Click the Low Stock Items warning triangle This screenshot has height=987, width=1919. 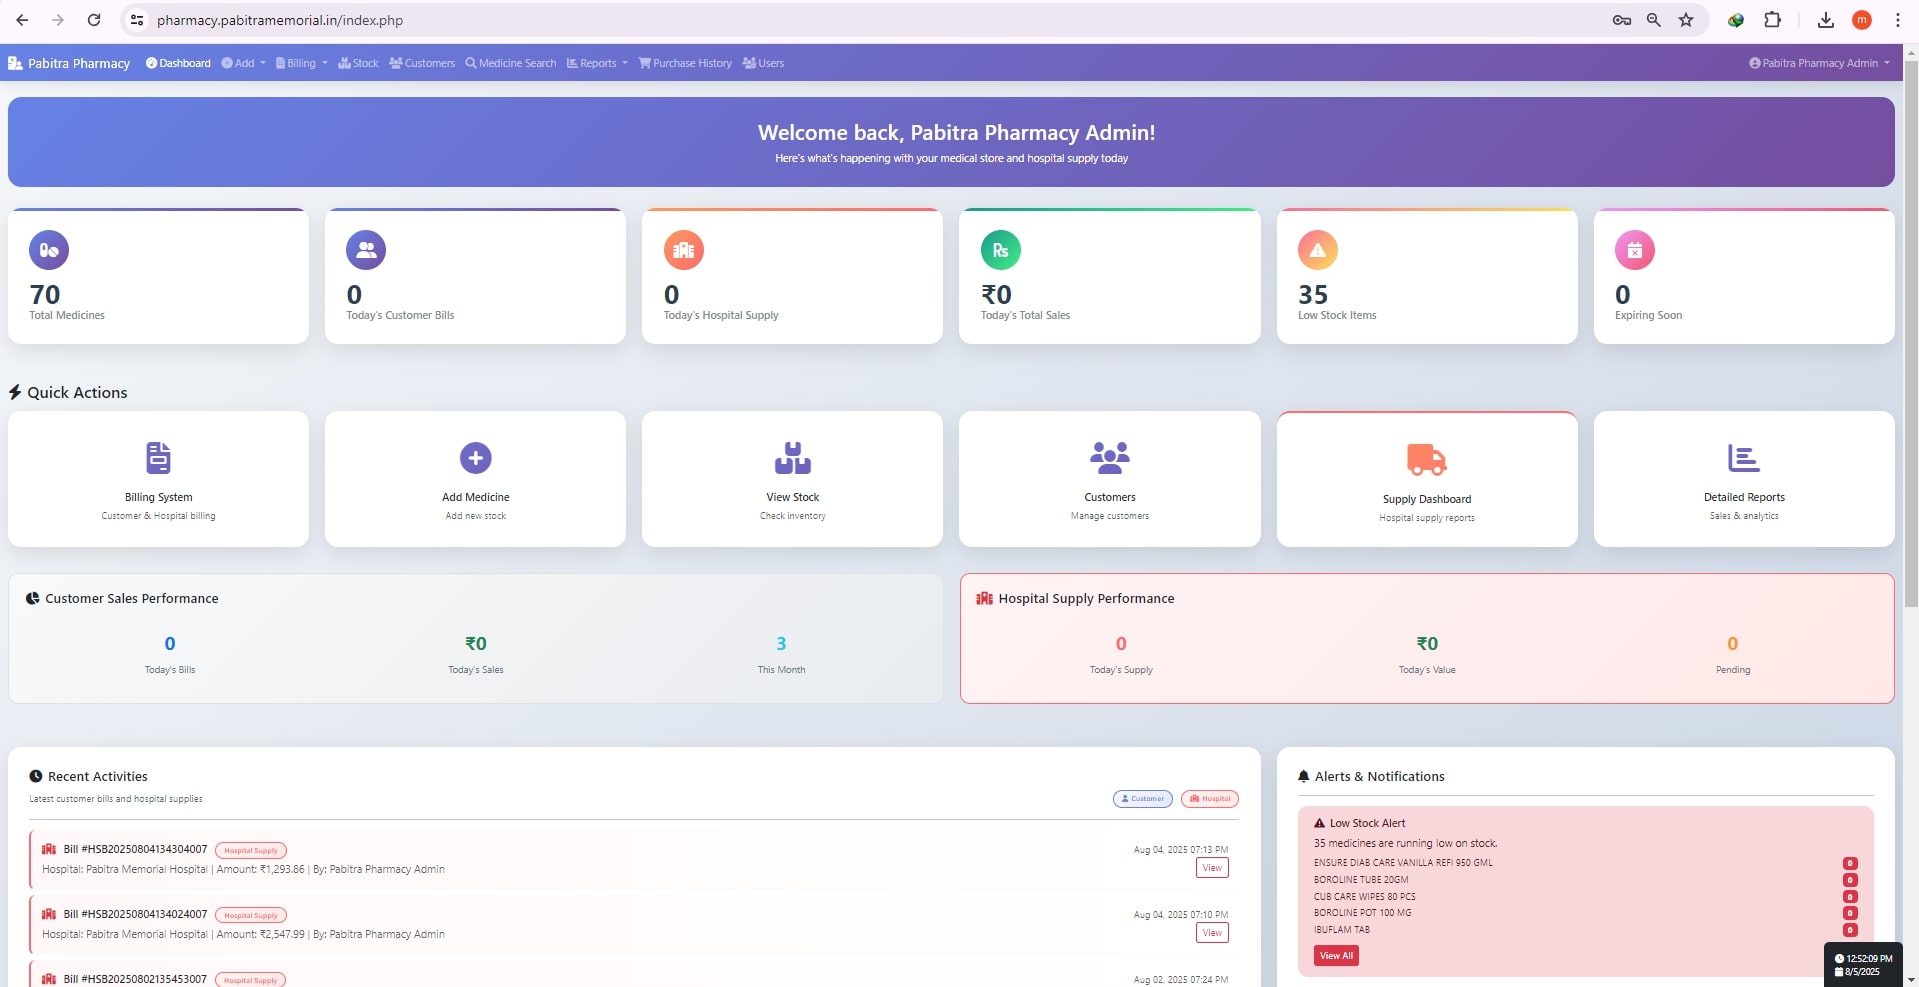coord(1317,250)
